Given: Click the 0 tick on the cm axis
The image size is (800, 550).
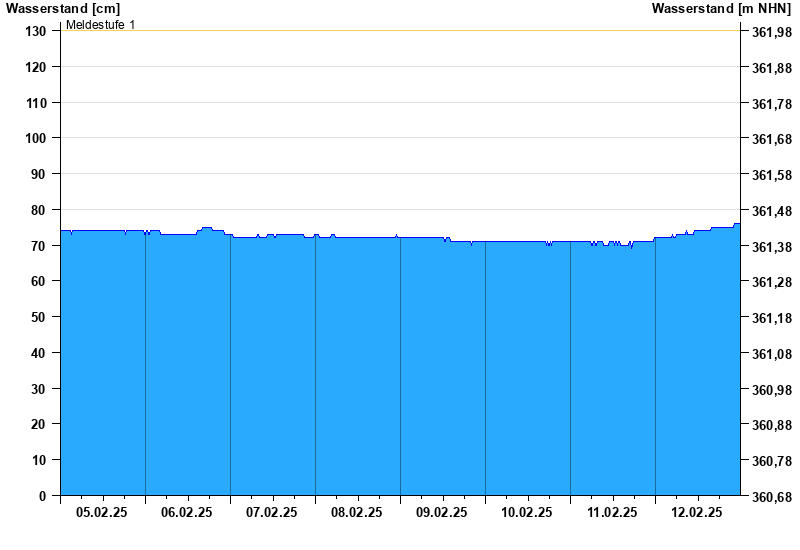Looking at the screenshot, I should click(43, 496).
